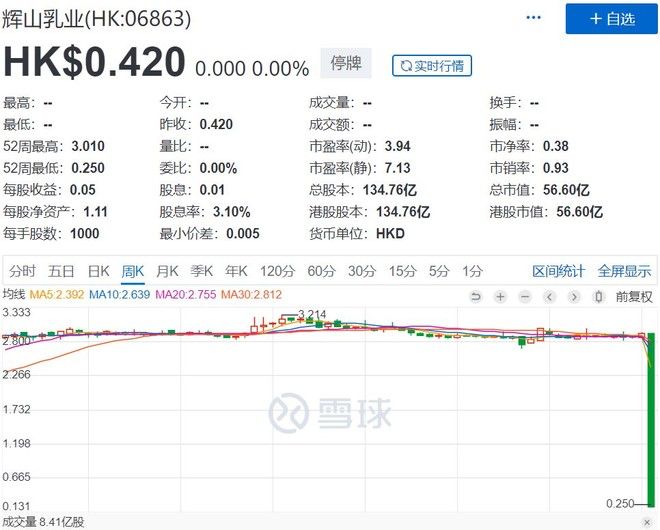Screen dimensions: 660x530
Task: Open the 前复权 adjustment dropdown
Action: click(634, 297)
